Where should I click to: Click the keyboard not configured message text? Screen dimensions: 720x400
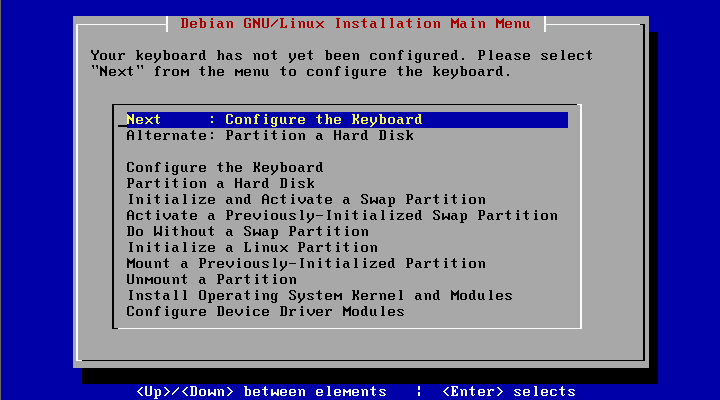(342, 64)
